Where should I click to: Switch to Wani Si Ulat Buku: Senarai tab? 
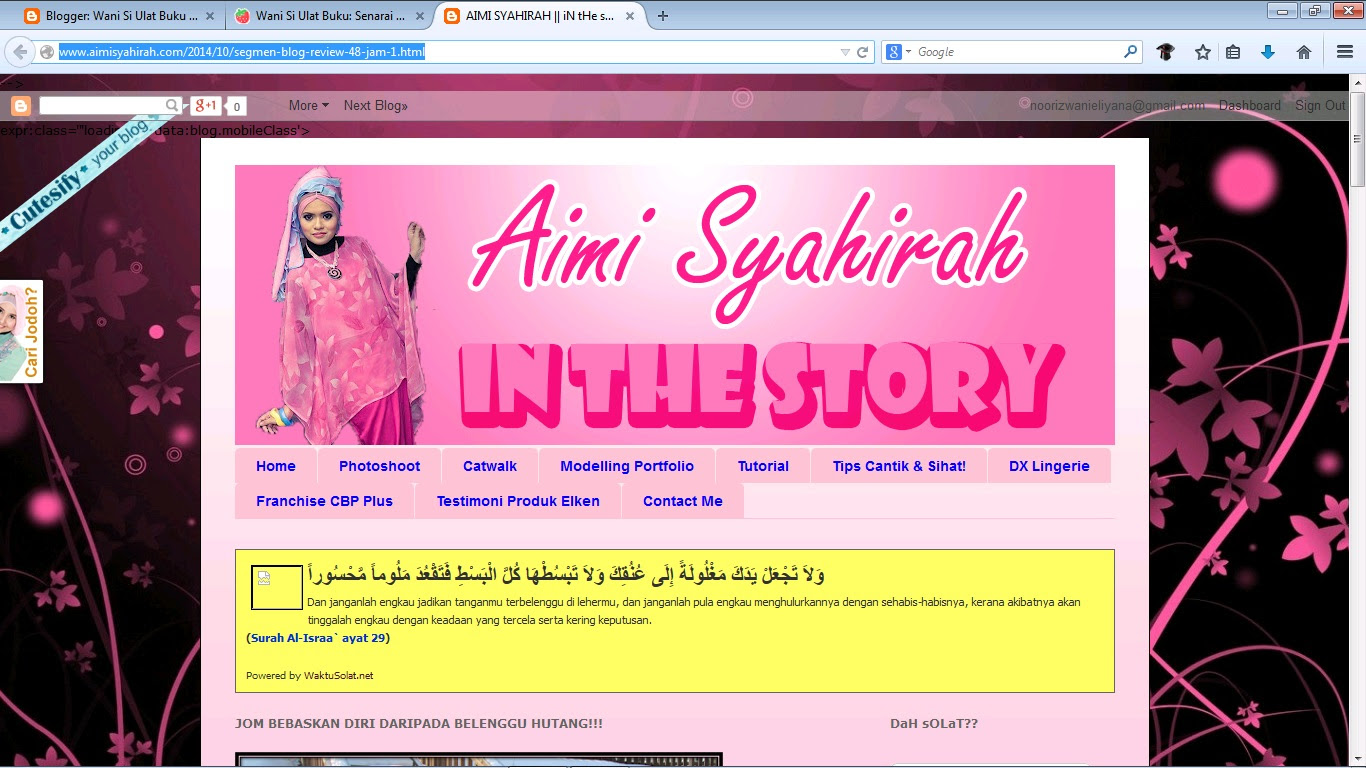330,16
